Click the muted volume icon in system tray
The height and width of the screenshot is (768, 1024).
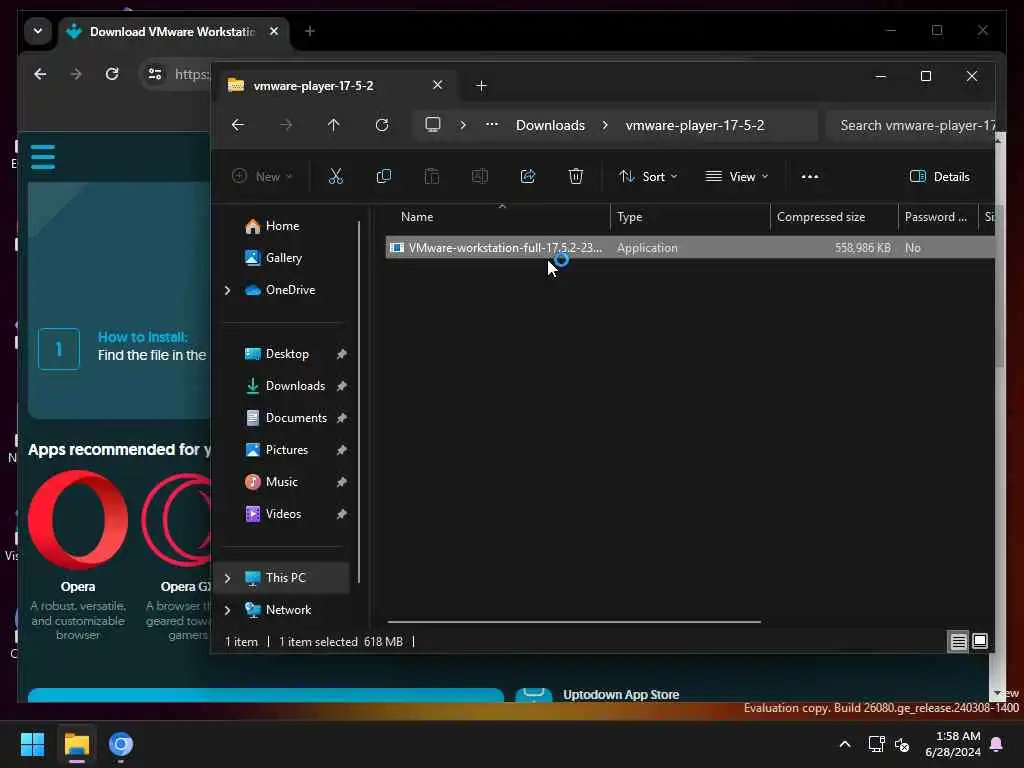click(x=902, y=744)
